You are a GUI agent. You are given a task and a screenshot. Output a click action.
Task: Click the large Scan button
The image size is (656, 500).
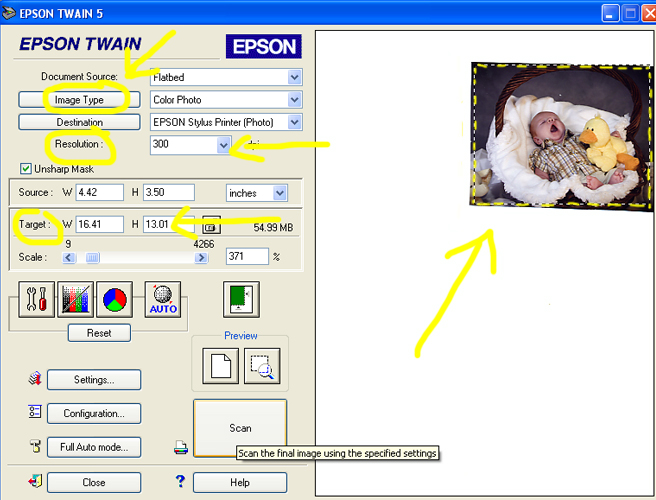pyautogui.click(x=240, y=428)
